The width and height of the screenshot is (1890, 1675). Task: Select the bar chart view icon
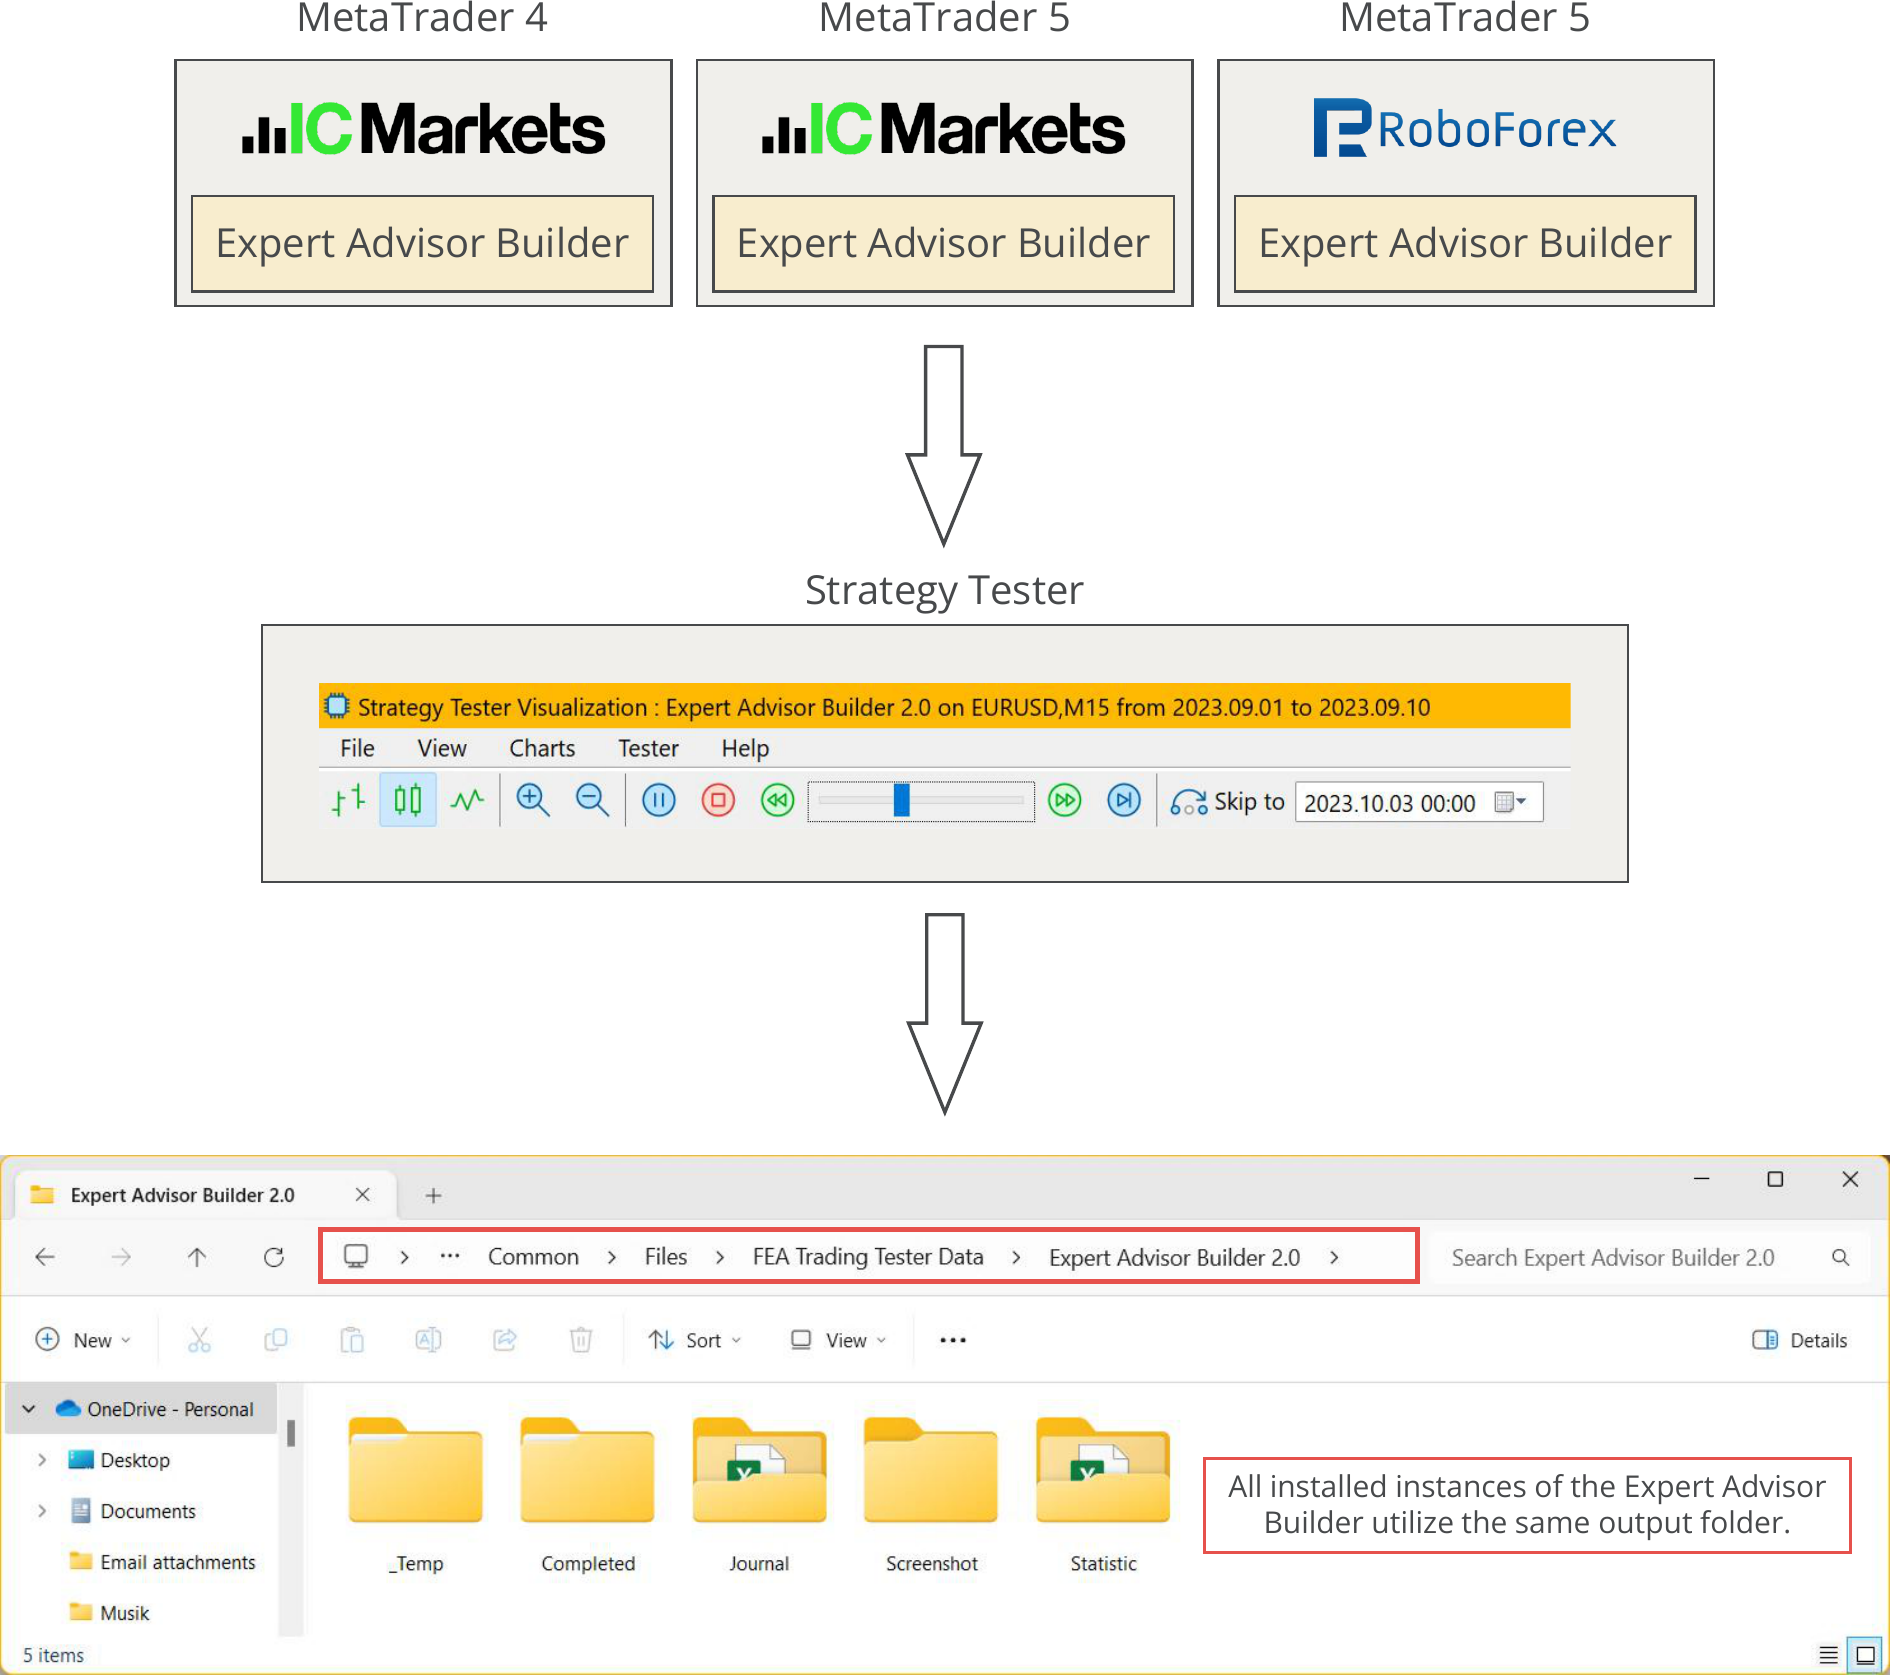(x=348, y=801)
